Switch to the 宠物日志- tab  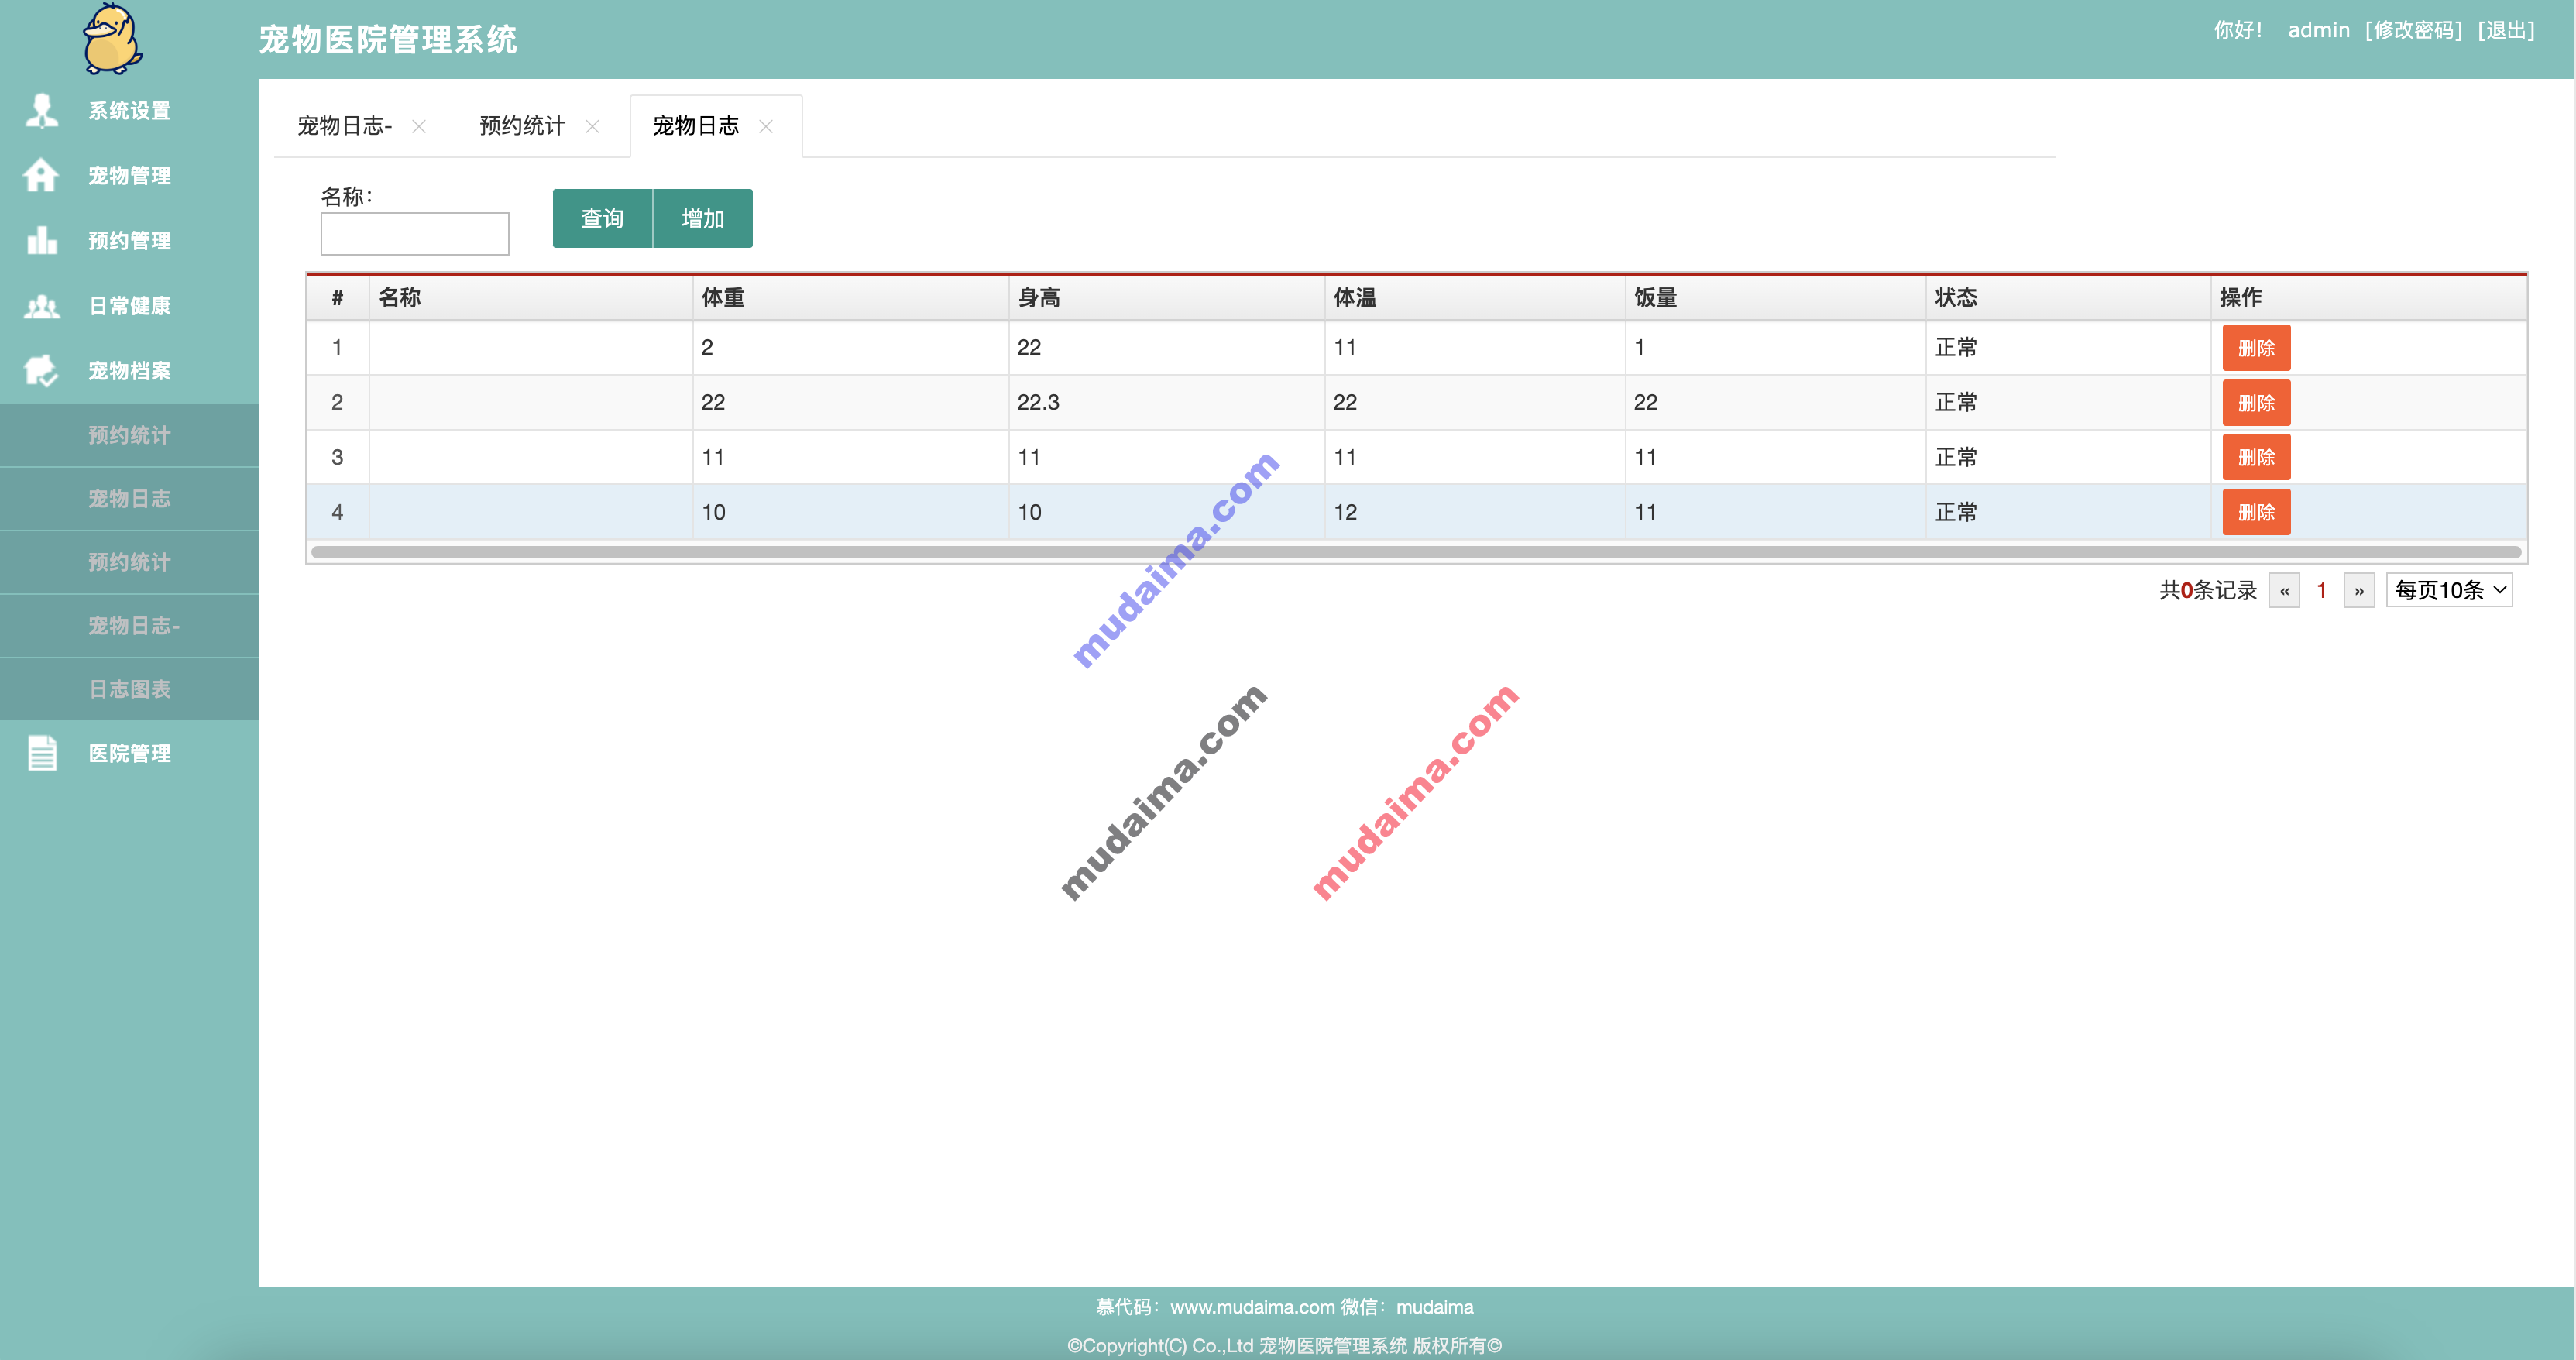click(345, 126)
